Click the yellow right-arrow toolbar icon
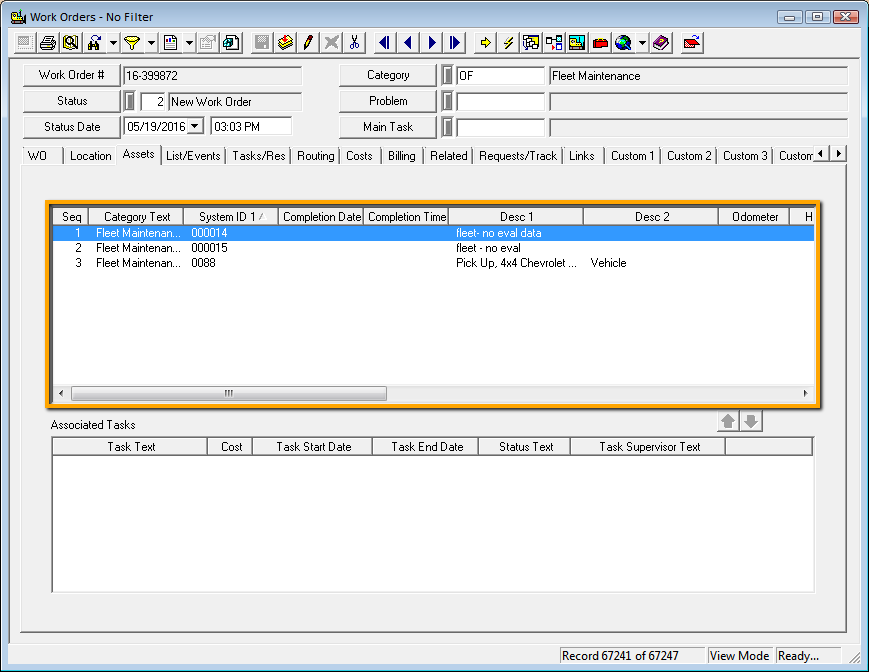The width and height of the screenshot is (869, 672). tap(485, 43)
